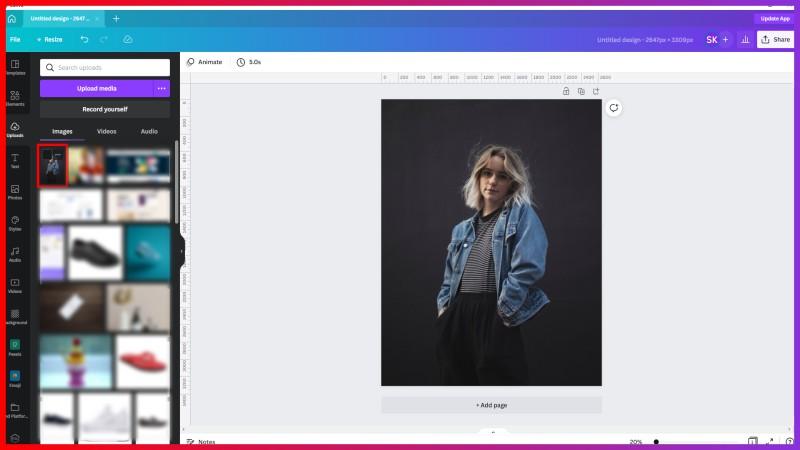Lock the page using padlock icon
Screen dimensions: 800x450
click(566, 91)
